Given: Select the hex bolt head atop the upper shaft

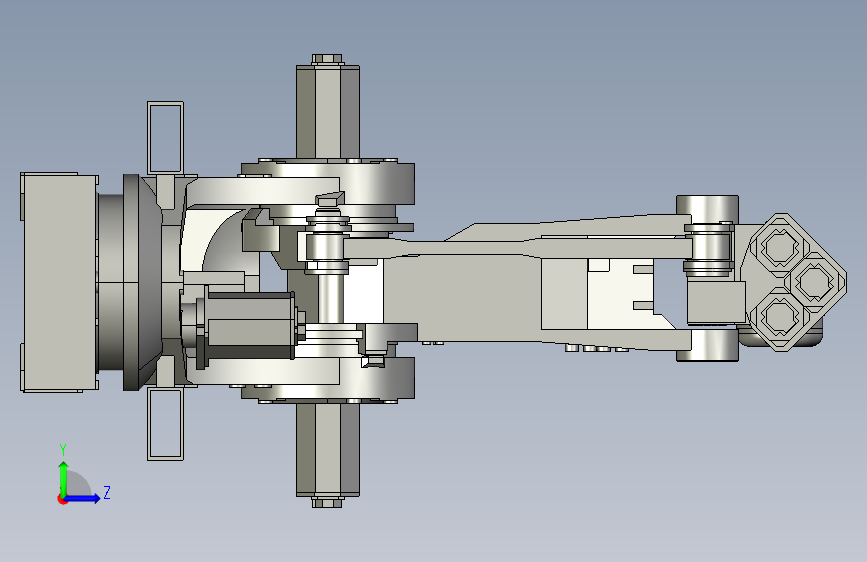Looking at the screenshot, I should click(327, 60).
